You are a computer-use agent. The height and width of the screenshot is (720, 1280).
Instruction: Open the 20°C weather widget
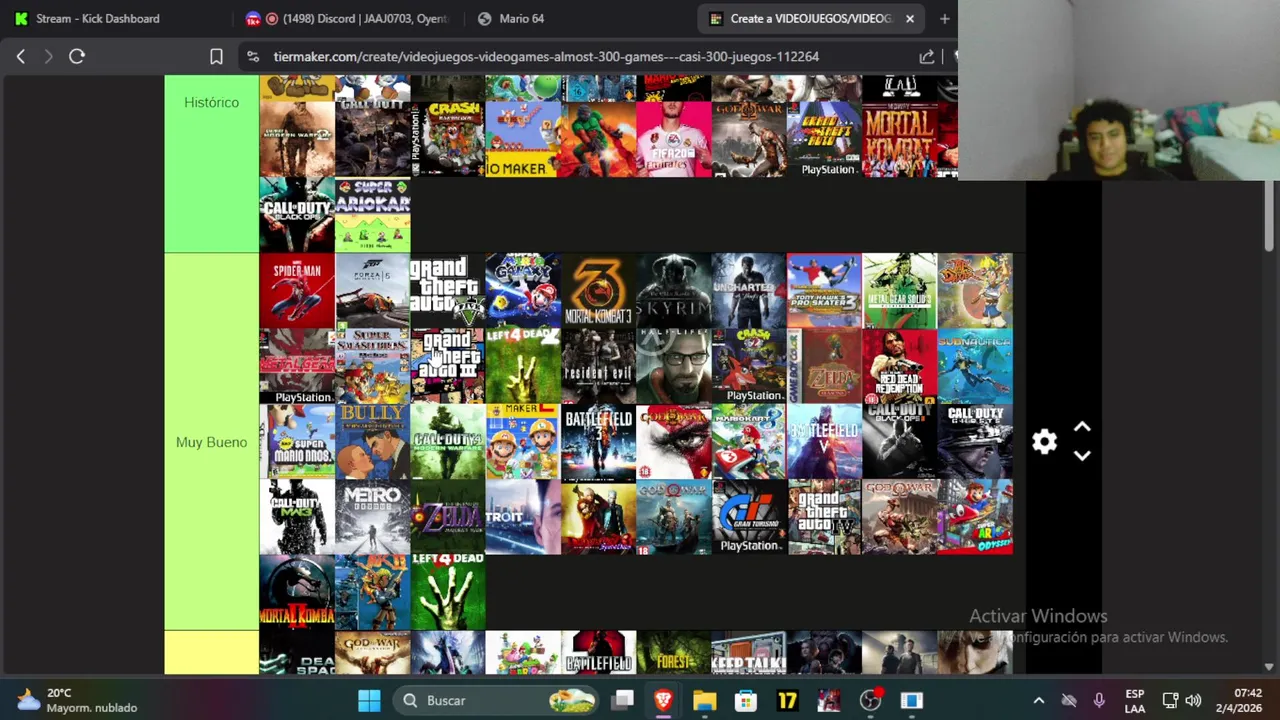(x=77, y=700)
